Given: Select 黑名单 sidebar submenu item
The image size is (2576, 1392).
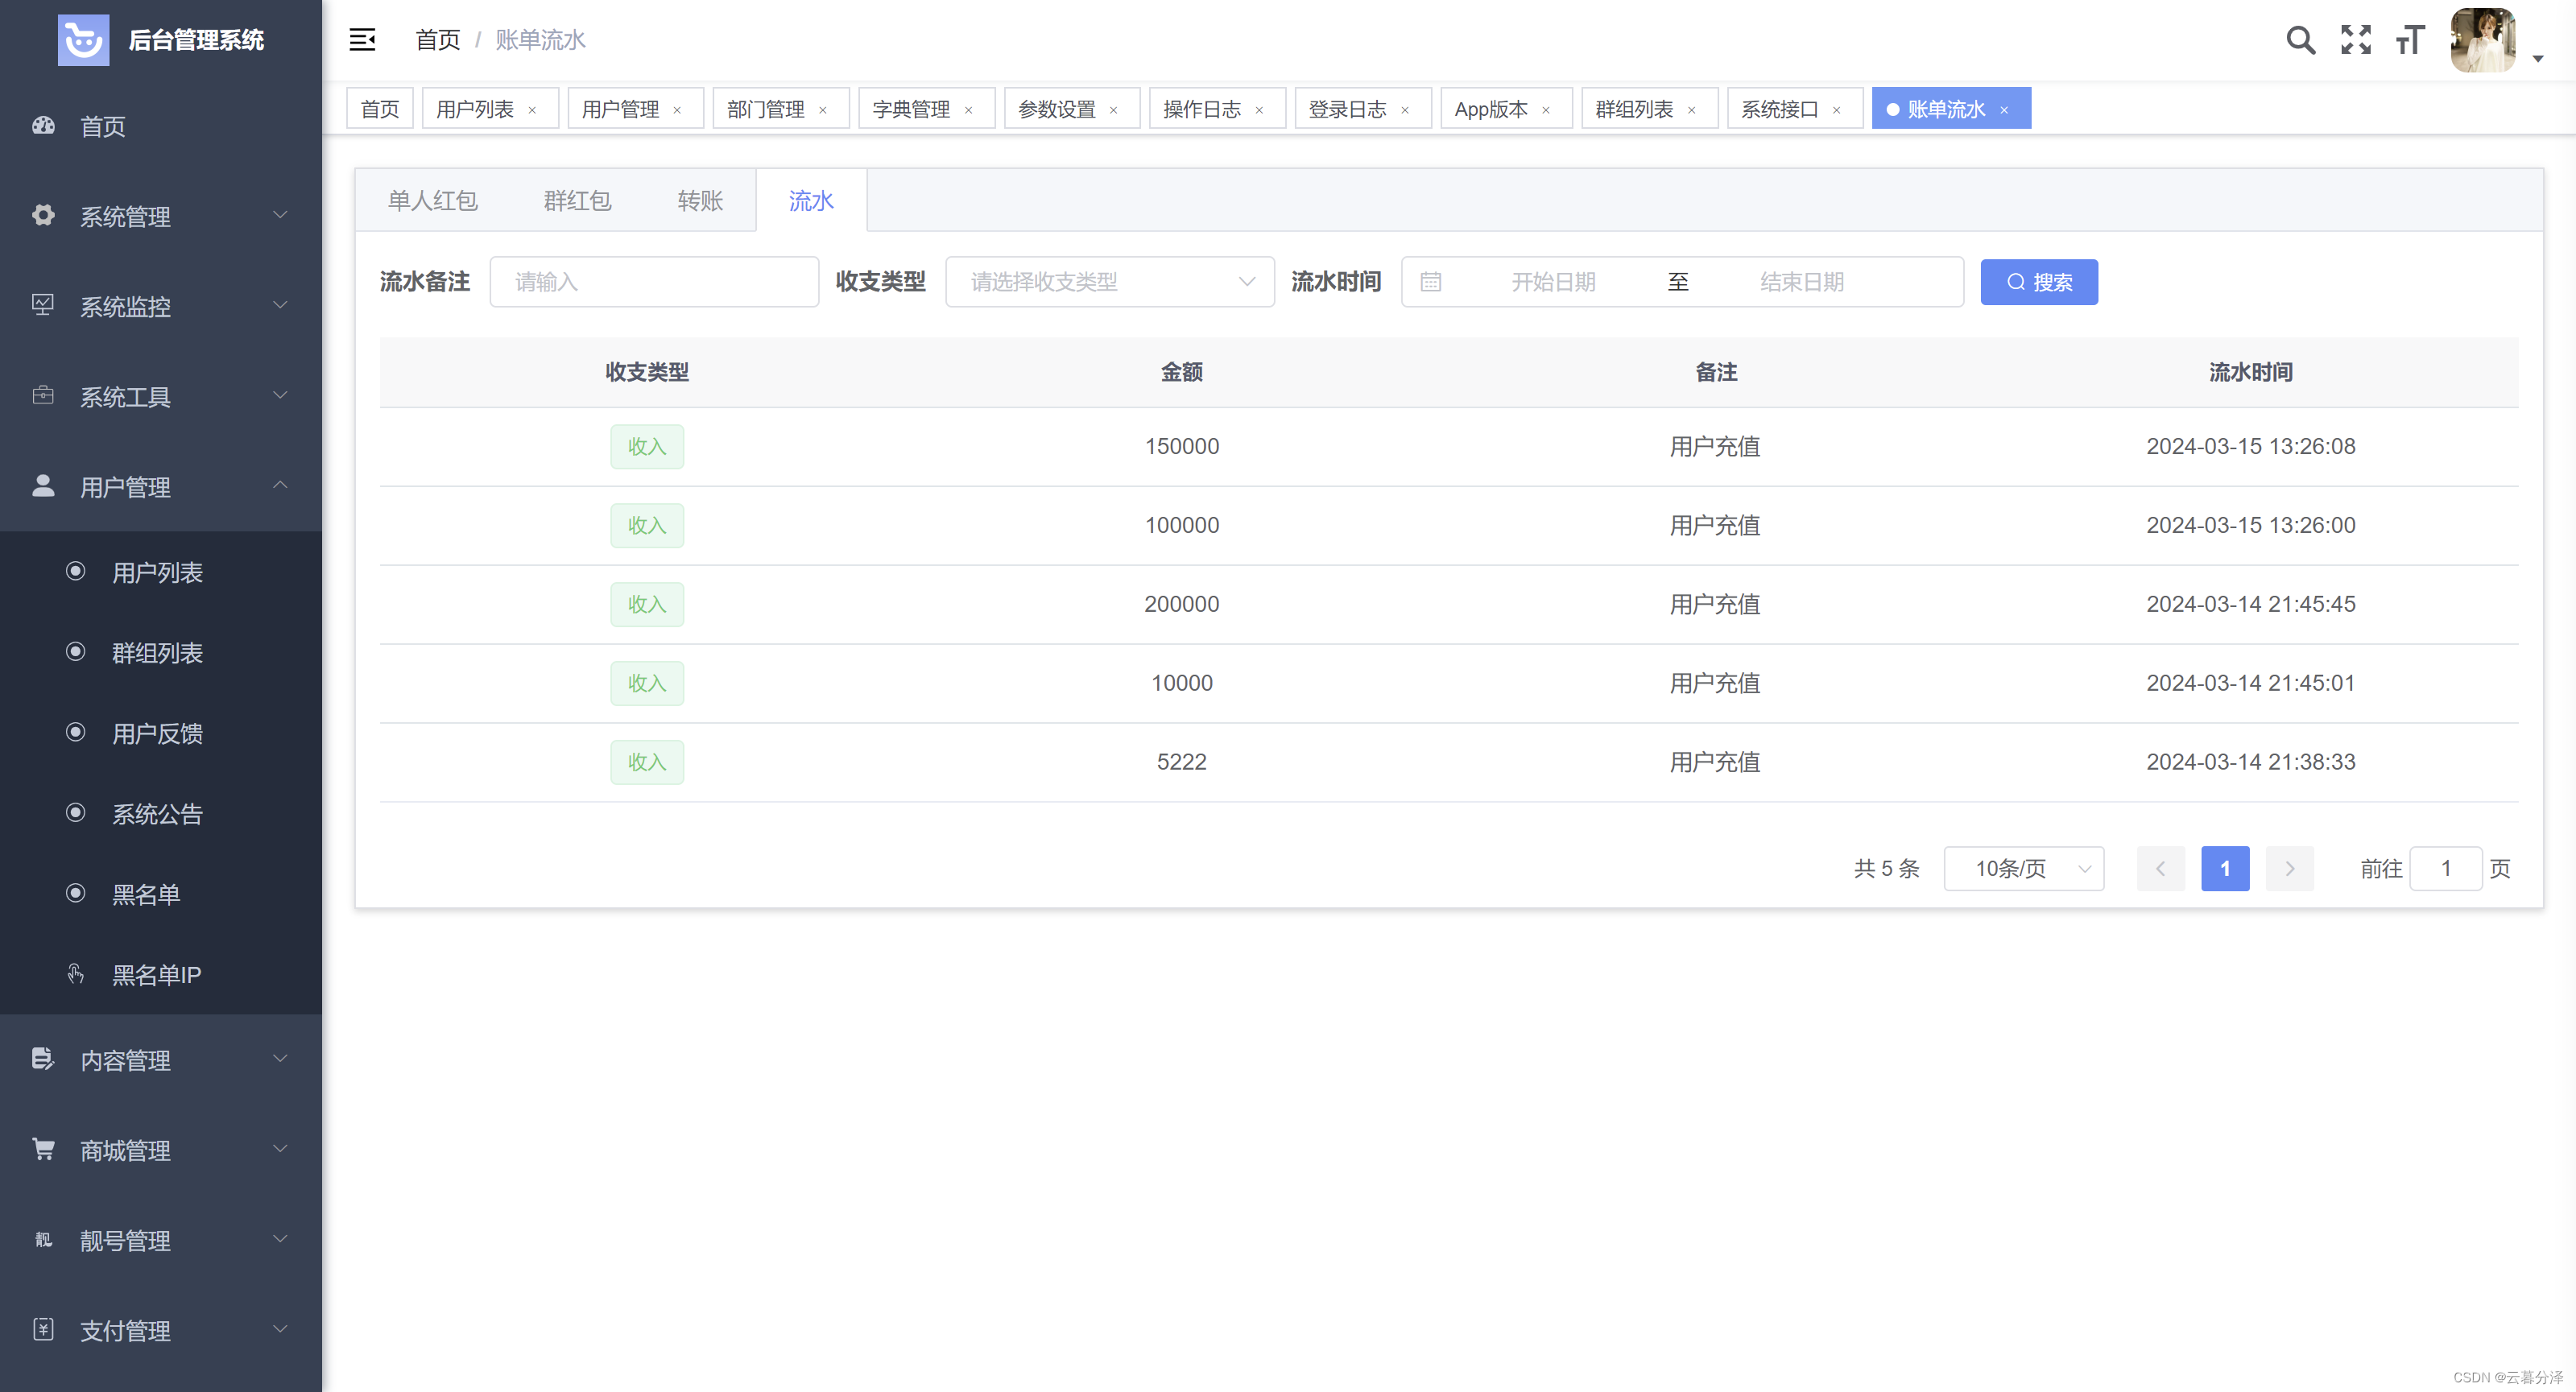Looking at the screenshot, I should pyautogui.click(x=146, y=894).
